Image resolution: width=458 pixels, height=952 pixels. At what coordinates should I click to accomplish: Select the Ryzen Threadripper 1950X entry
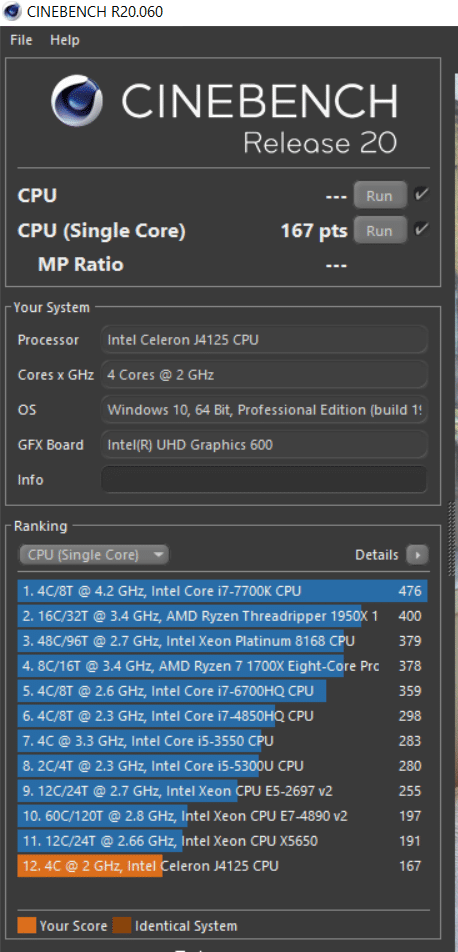[x=222, y=616]
